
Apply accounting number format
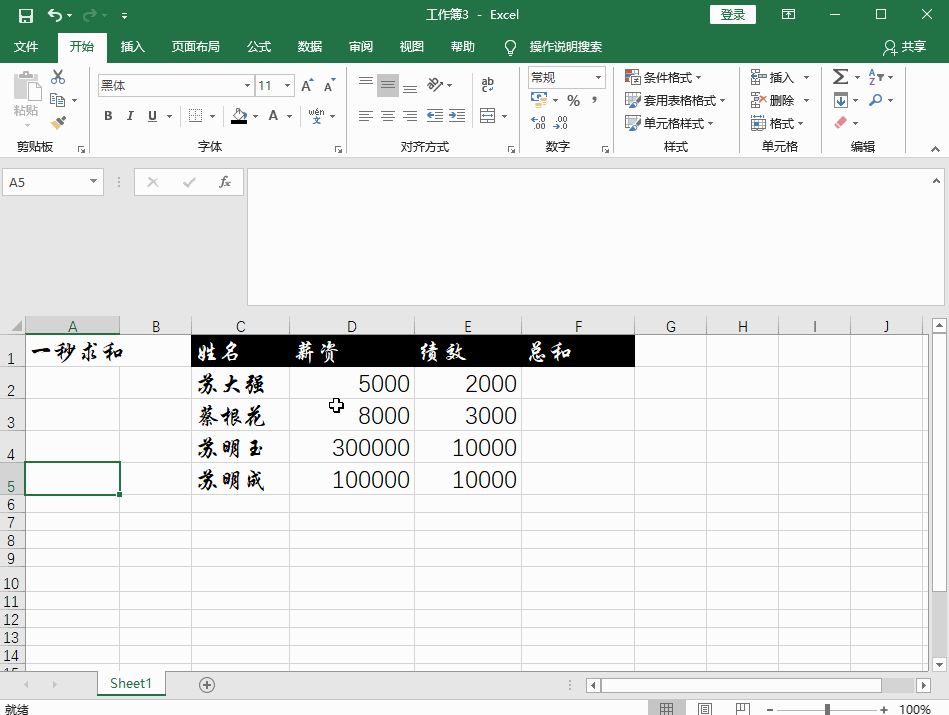coord(539,99)
